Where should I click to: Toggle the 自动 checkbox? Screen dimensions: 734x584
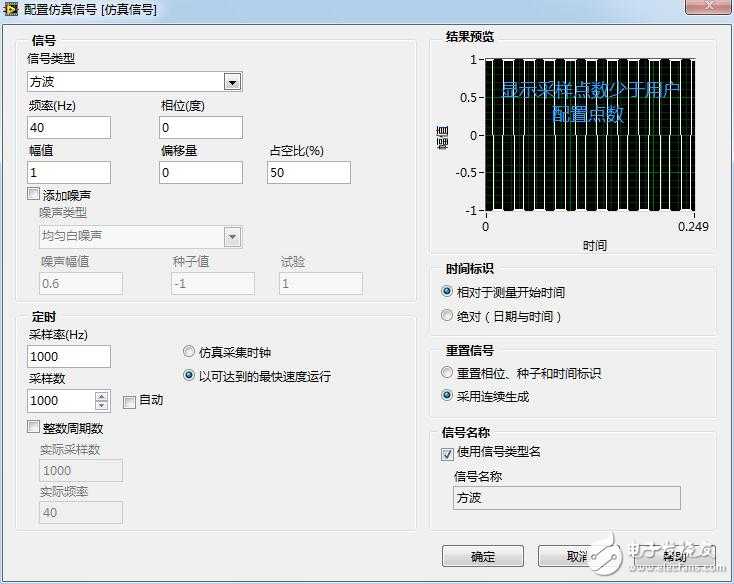(129, 402)
